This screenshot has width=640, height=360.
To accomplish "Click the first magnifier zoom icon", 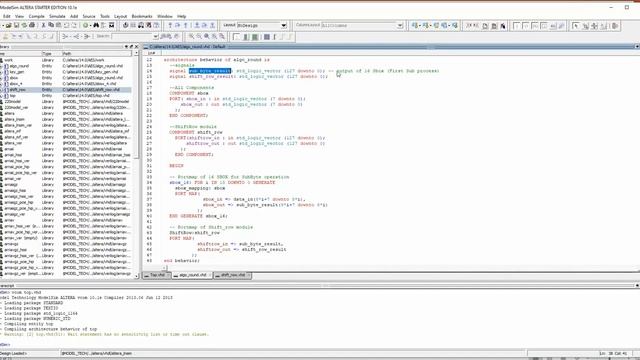I will (x=191, y=37).
